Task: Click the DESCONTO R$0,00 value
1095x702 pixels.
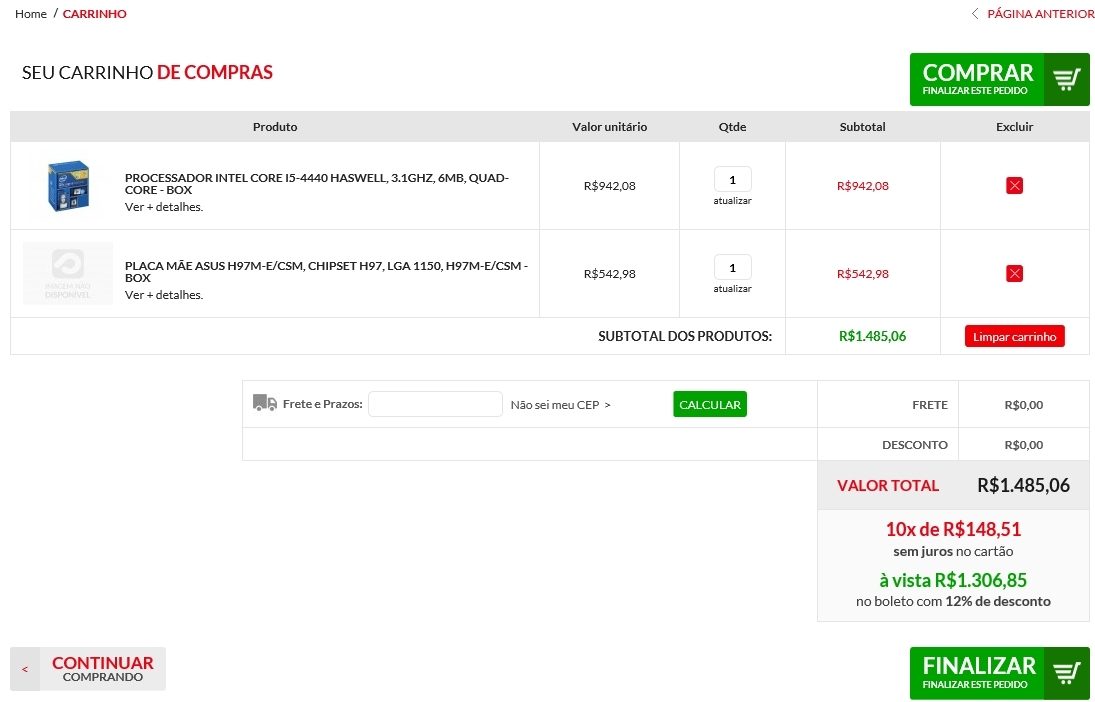Action: point(1024,445)
